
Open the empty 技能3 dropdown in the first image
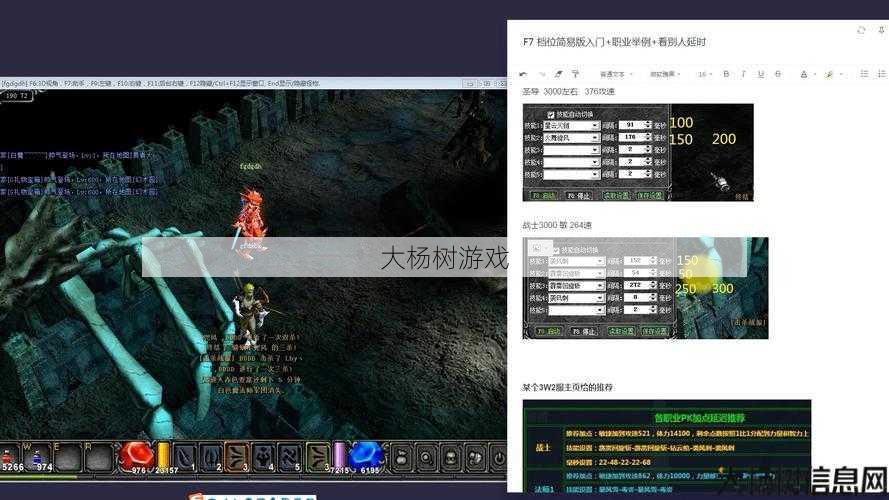coord(571,150)
